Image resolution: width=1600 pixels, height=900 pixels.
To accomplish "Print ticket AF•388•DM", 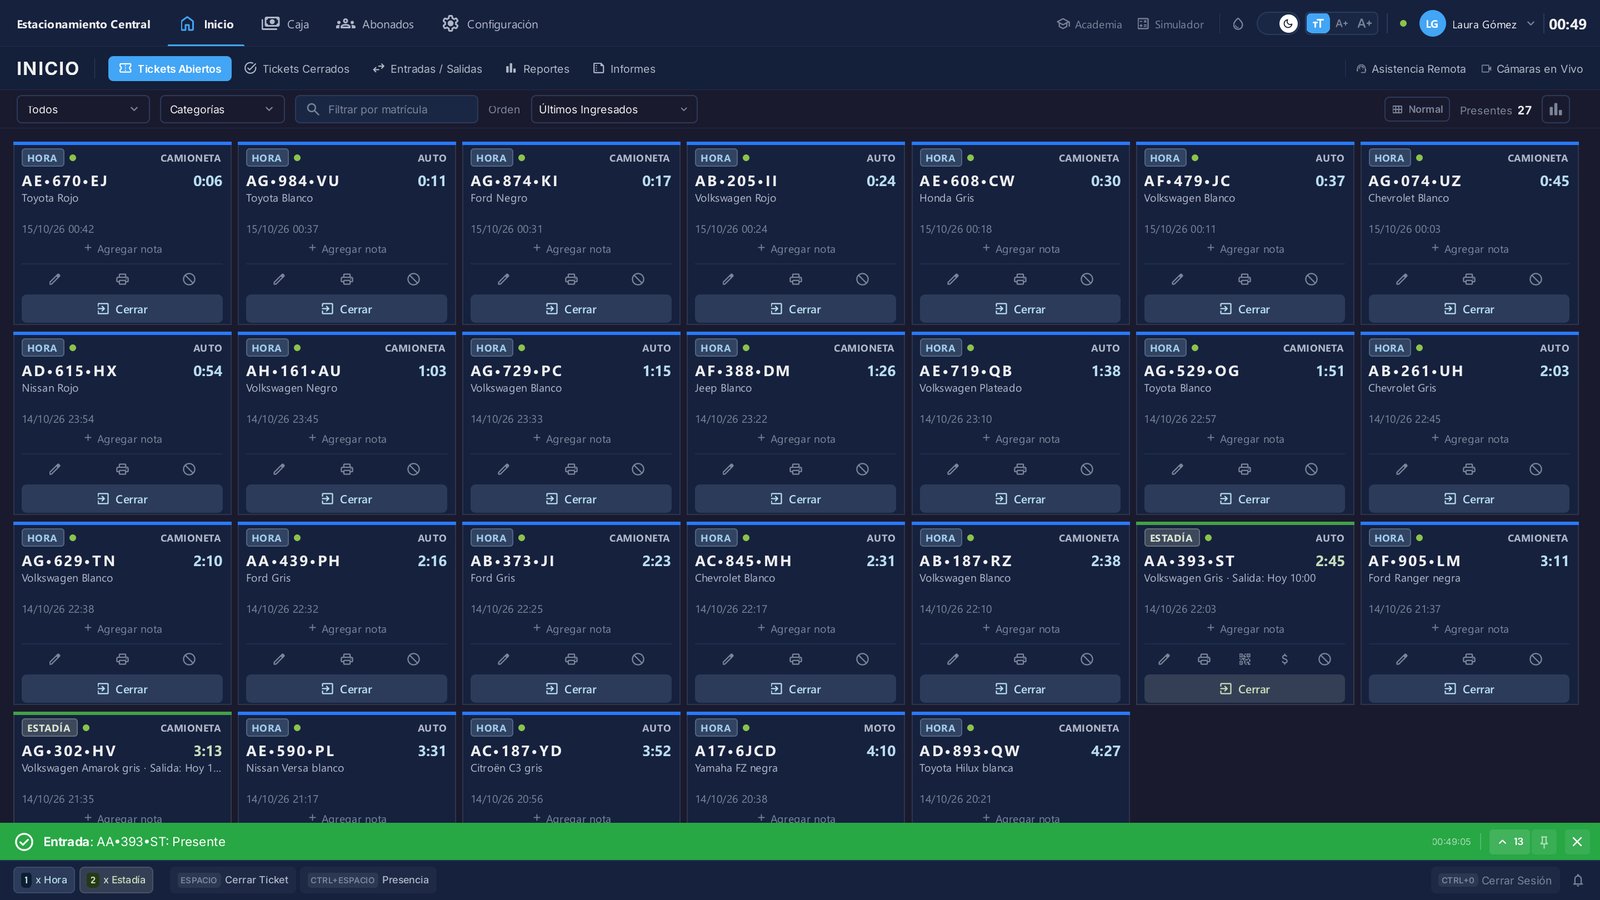I will [795, 469].
